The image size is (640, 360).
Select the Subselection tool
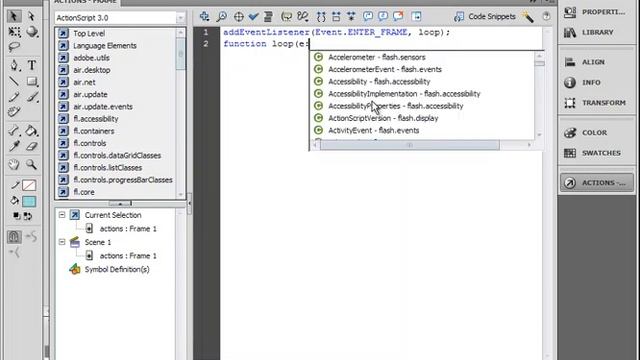(x=31, y=16)
